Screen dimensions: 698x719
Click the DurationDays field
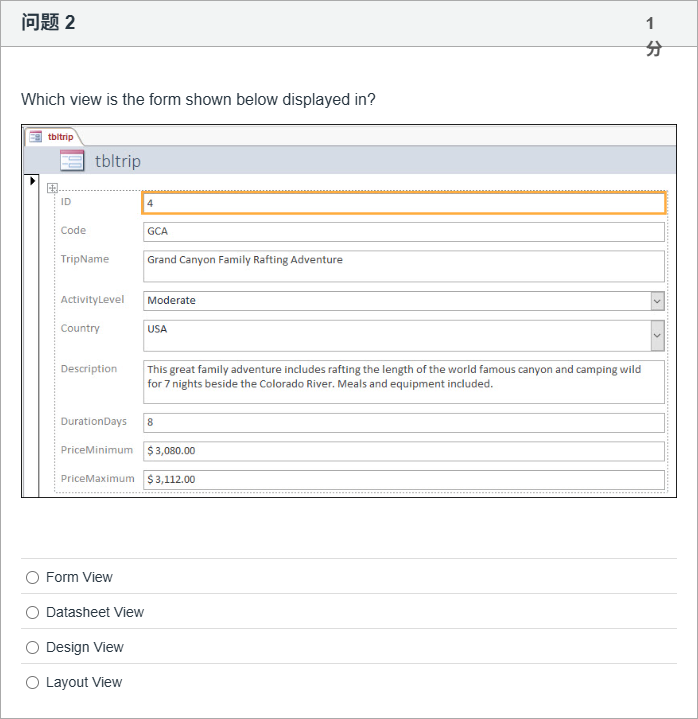tap(403, 422)
